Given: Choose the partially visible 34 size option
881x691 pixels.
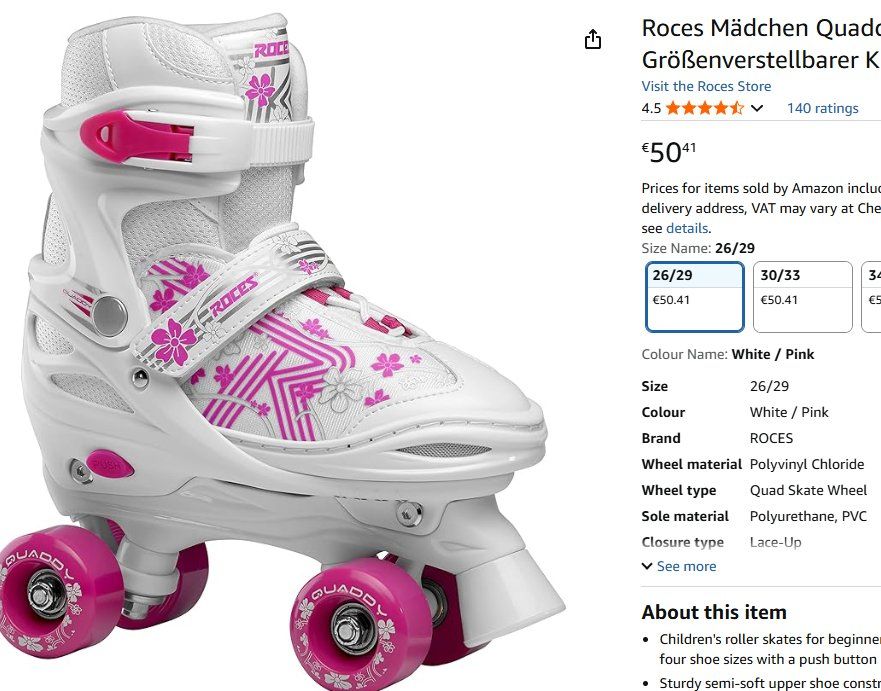Looking at the screenshot, I should click(872, 297).
